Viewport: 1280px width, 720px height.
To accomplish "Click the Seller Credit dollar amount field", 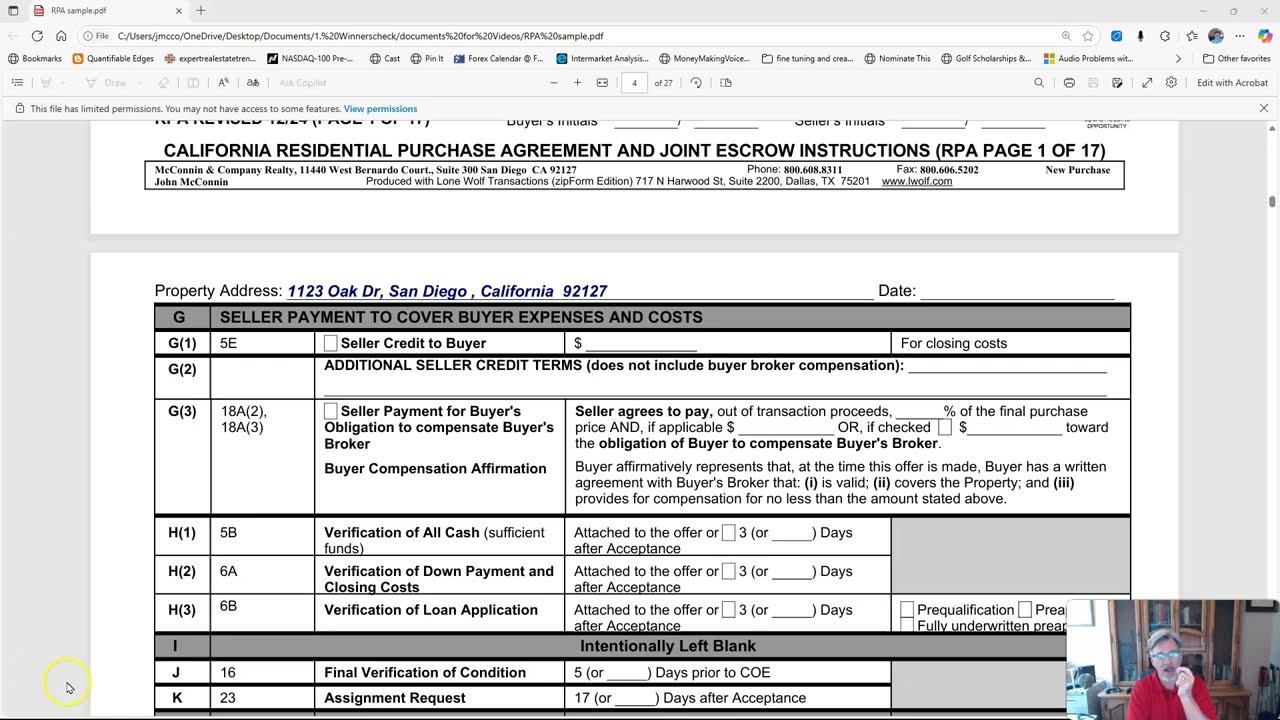I will 640,343.
